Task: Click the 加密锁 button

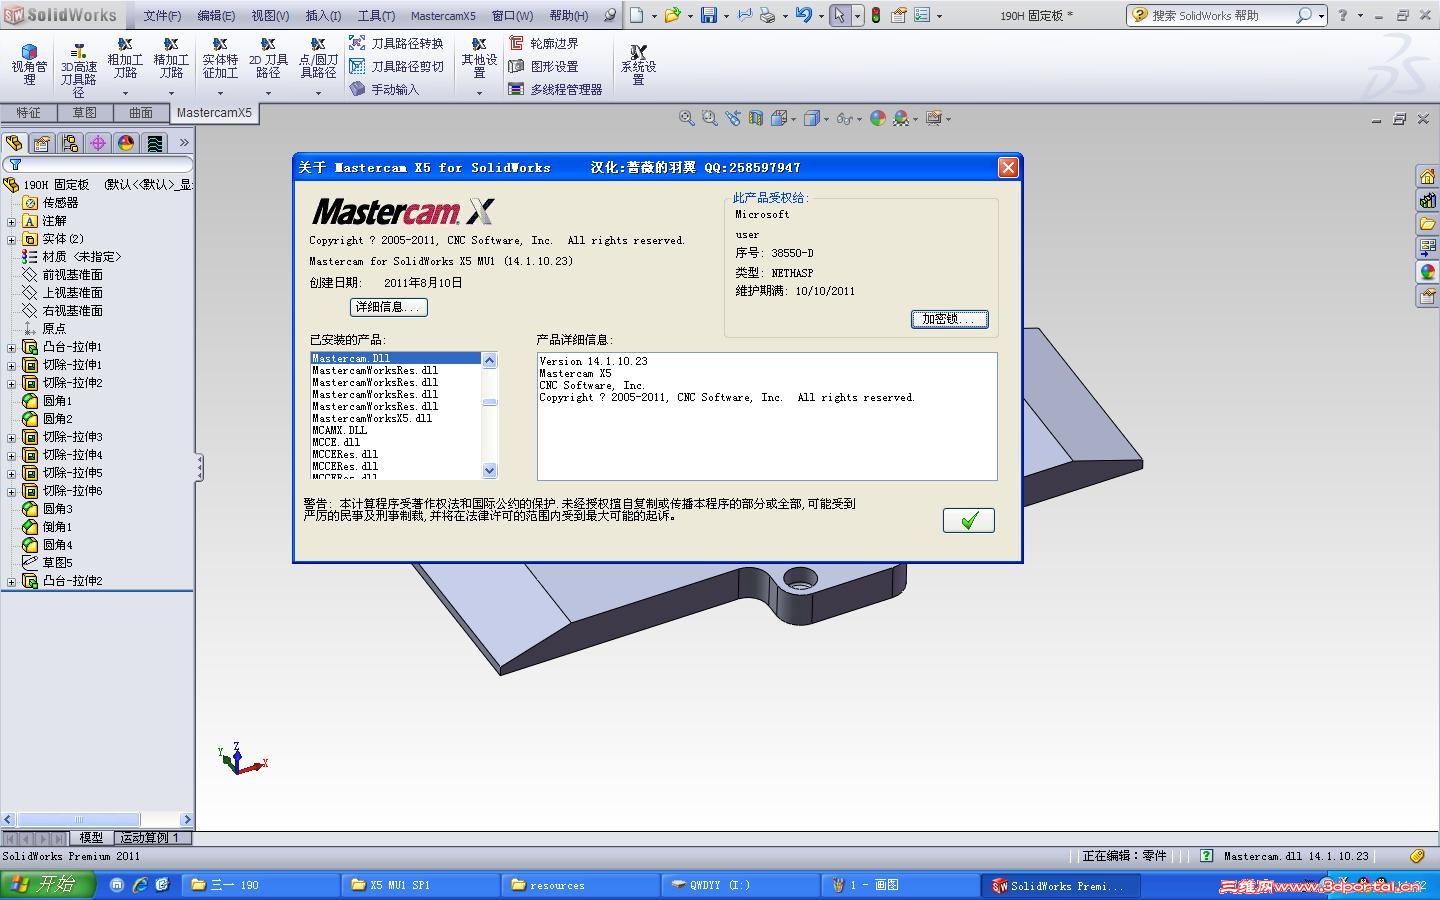Action: [949, 319]
